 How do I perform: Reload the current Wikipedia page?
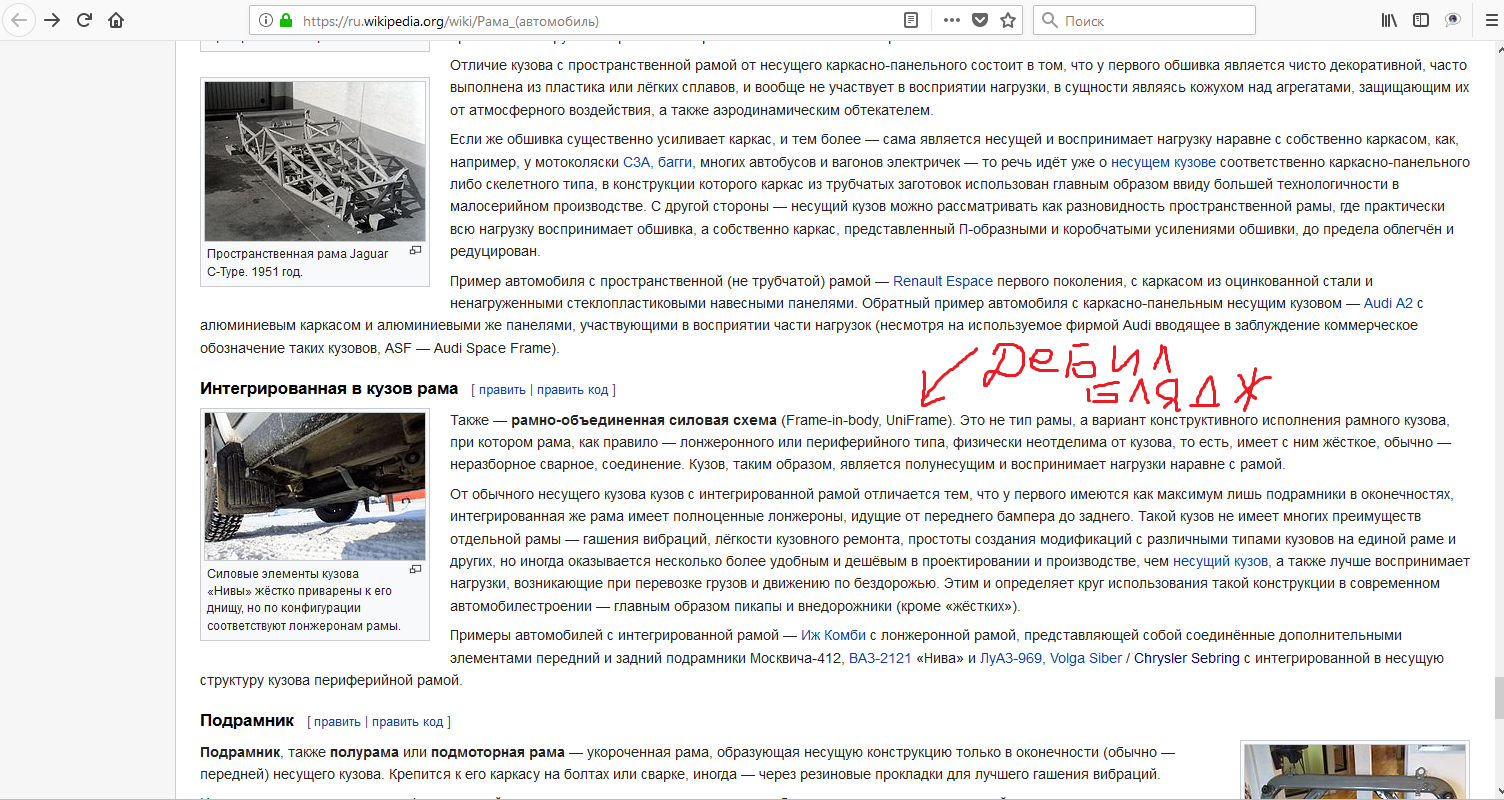click(x=84, y=20)
